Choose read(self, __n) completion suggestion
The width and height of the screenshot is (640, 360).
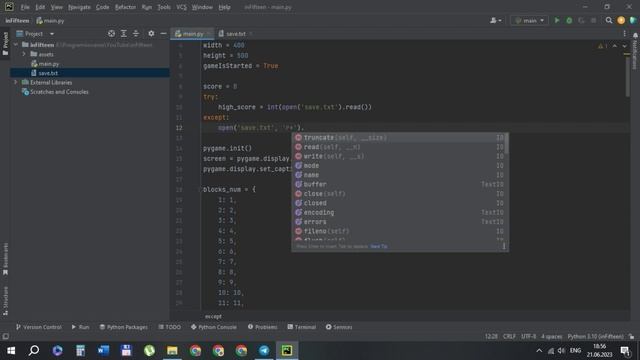[x=399, y=147]
